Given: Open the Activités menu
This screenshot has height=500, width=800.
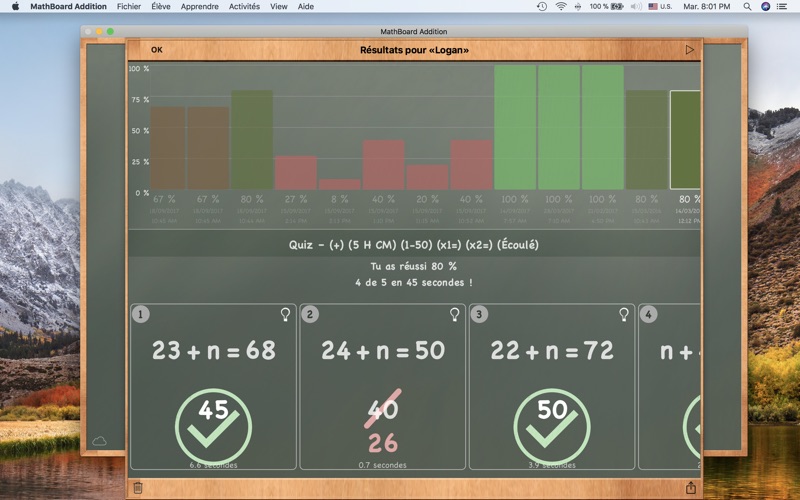Looking at the screenshot, I should pos(244,7).
